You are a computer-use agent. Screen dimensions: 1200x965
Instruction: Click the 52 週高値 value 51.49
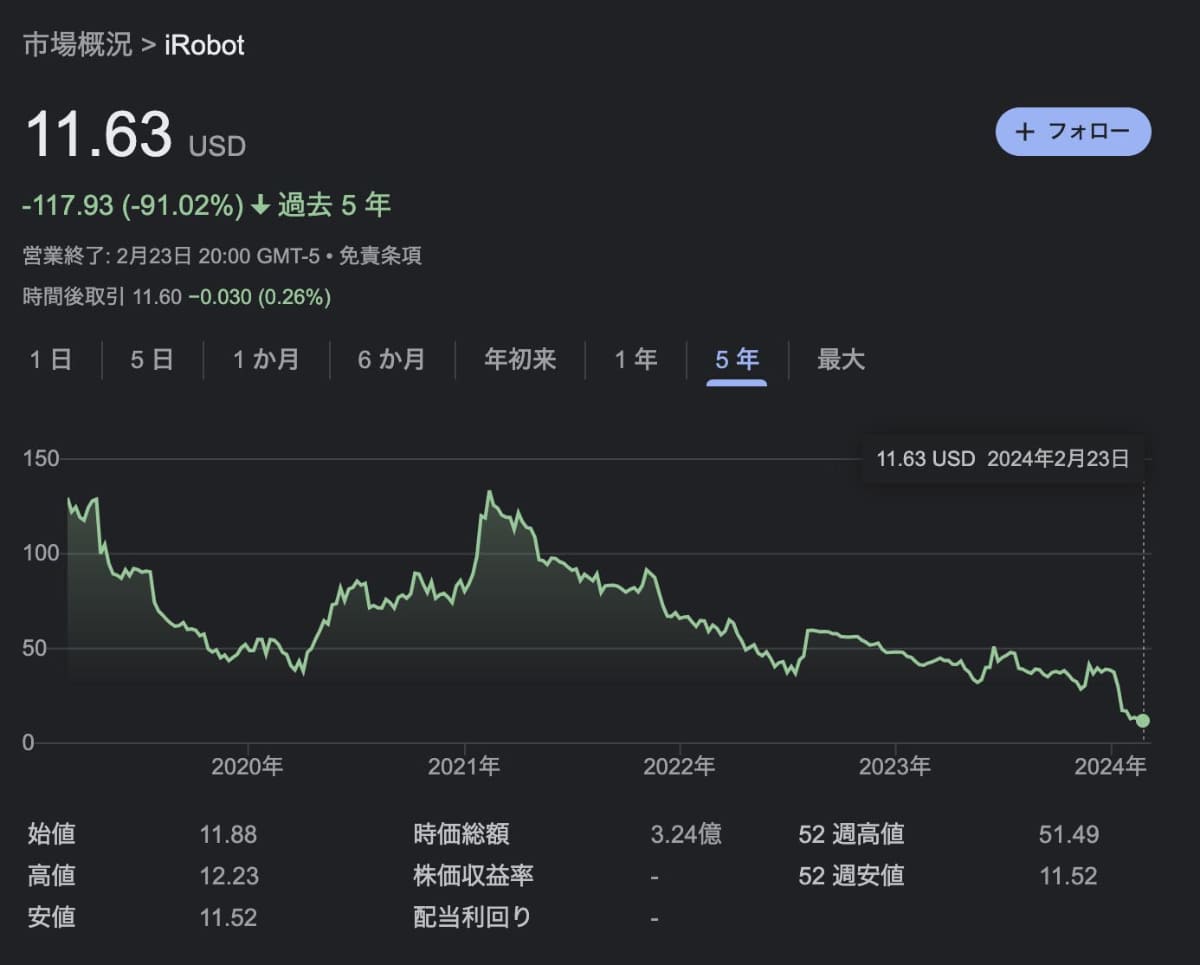tap(1068, 834)
